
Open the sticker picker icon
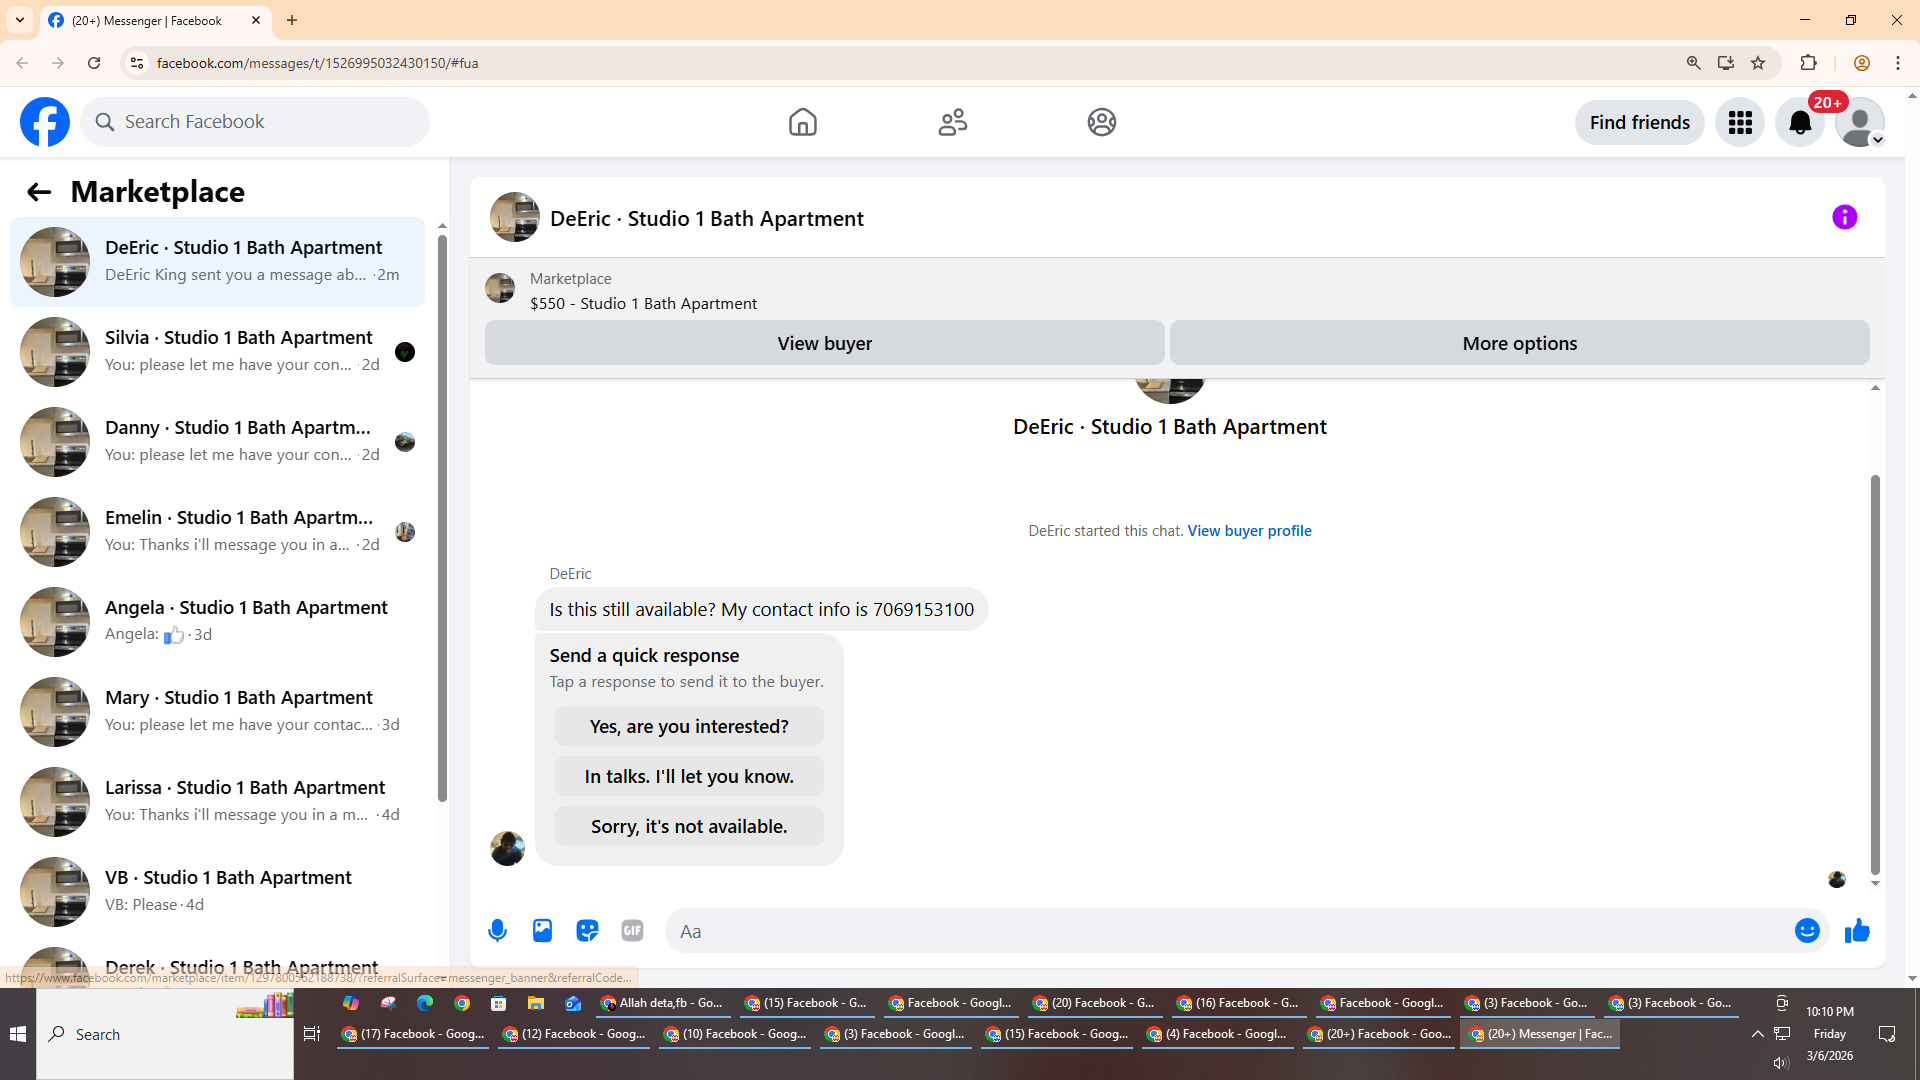587,931
